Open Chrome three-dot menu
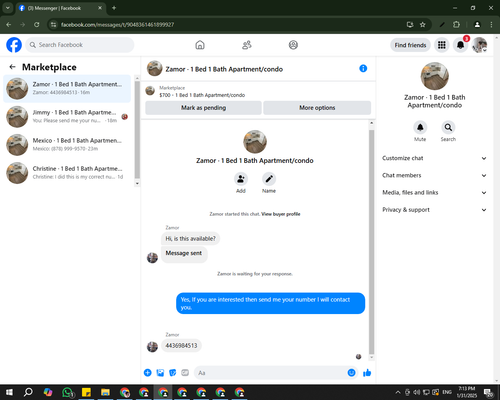Viewport: 500px width, 400px height. 491,25
